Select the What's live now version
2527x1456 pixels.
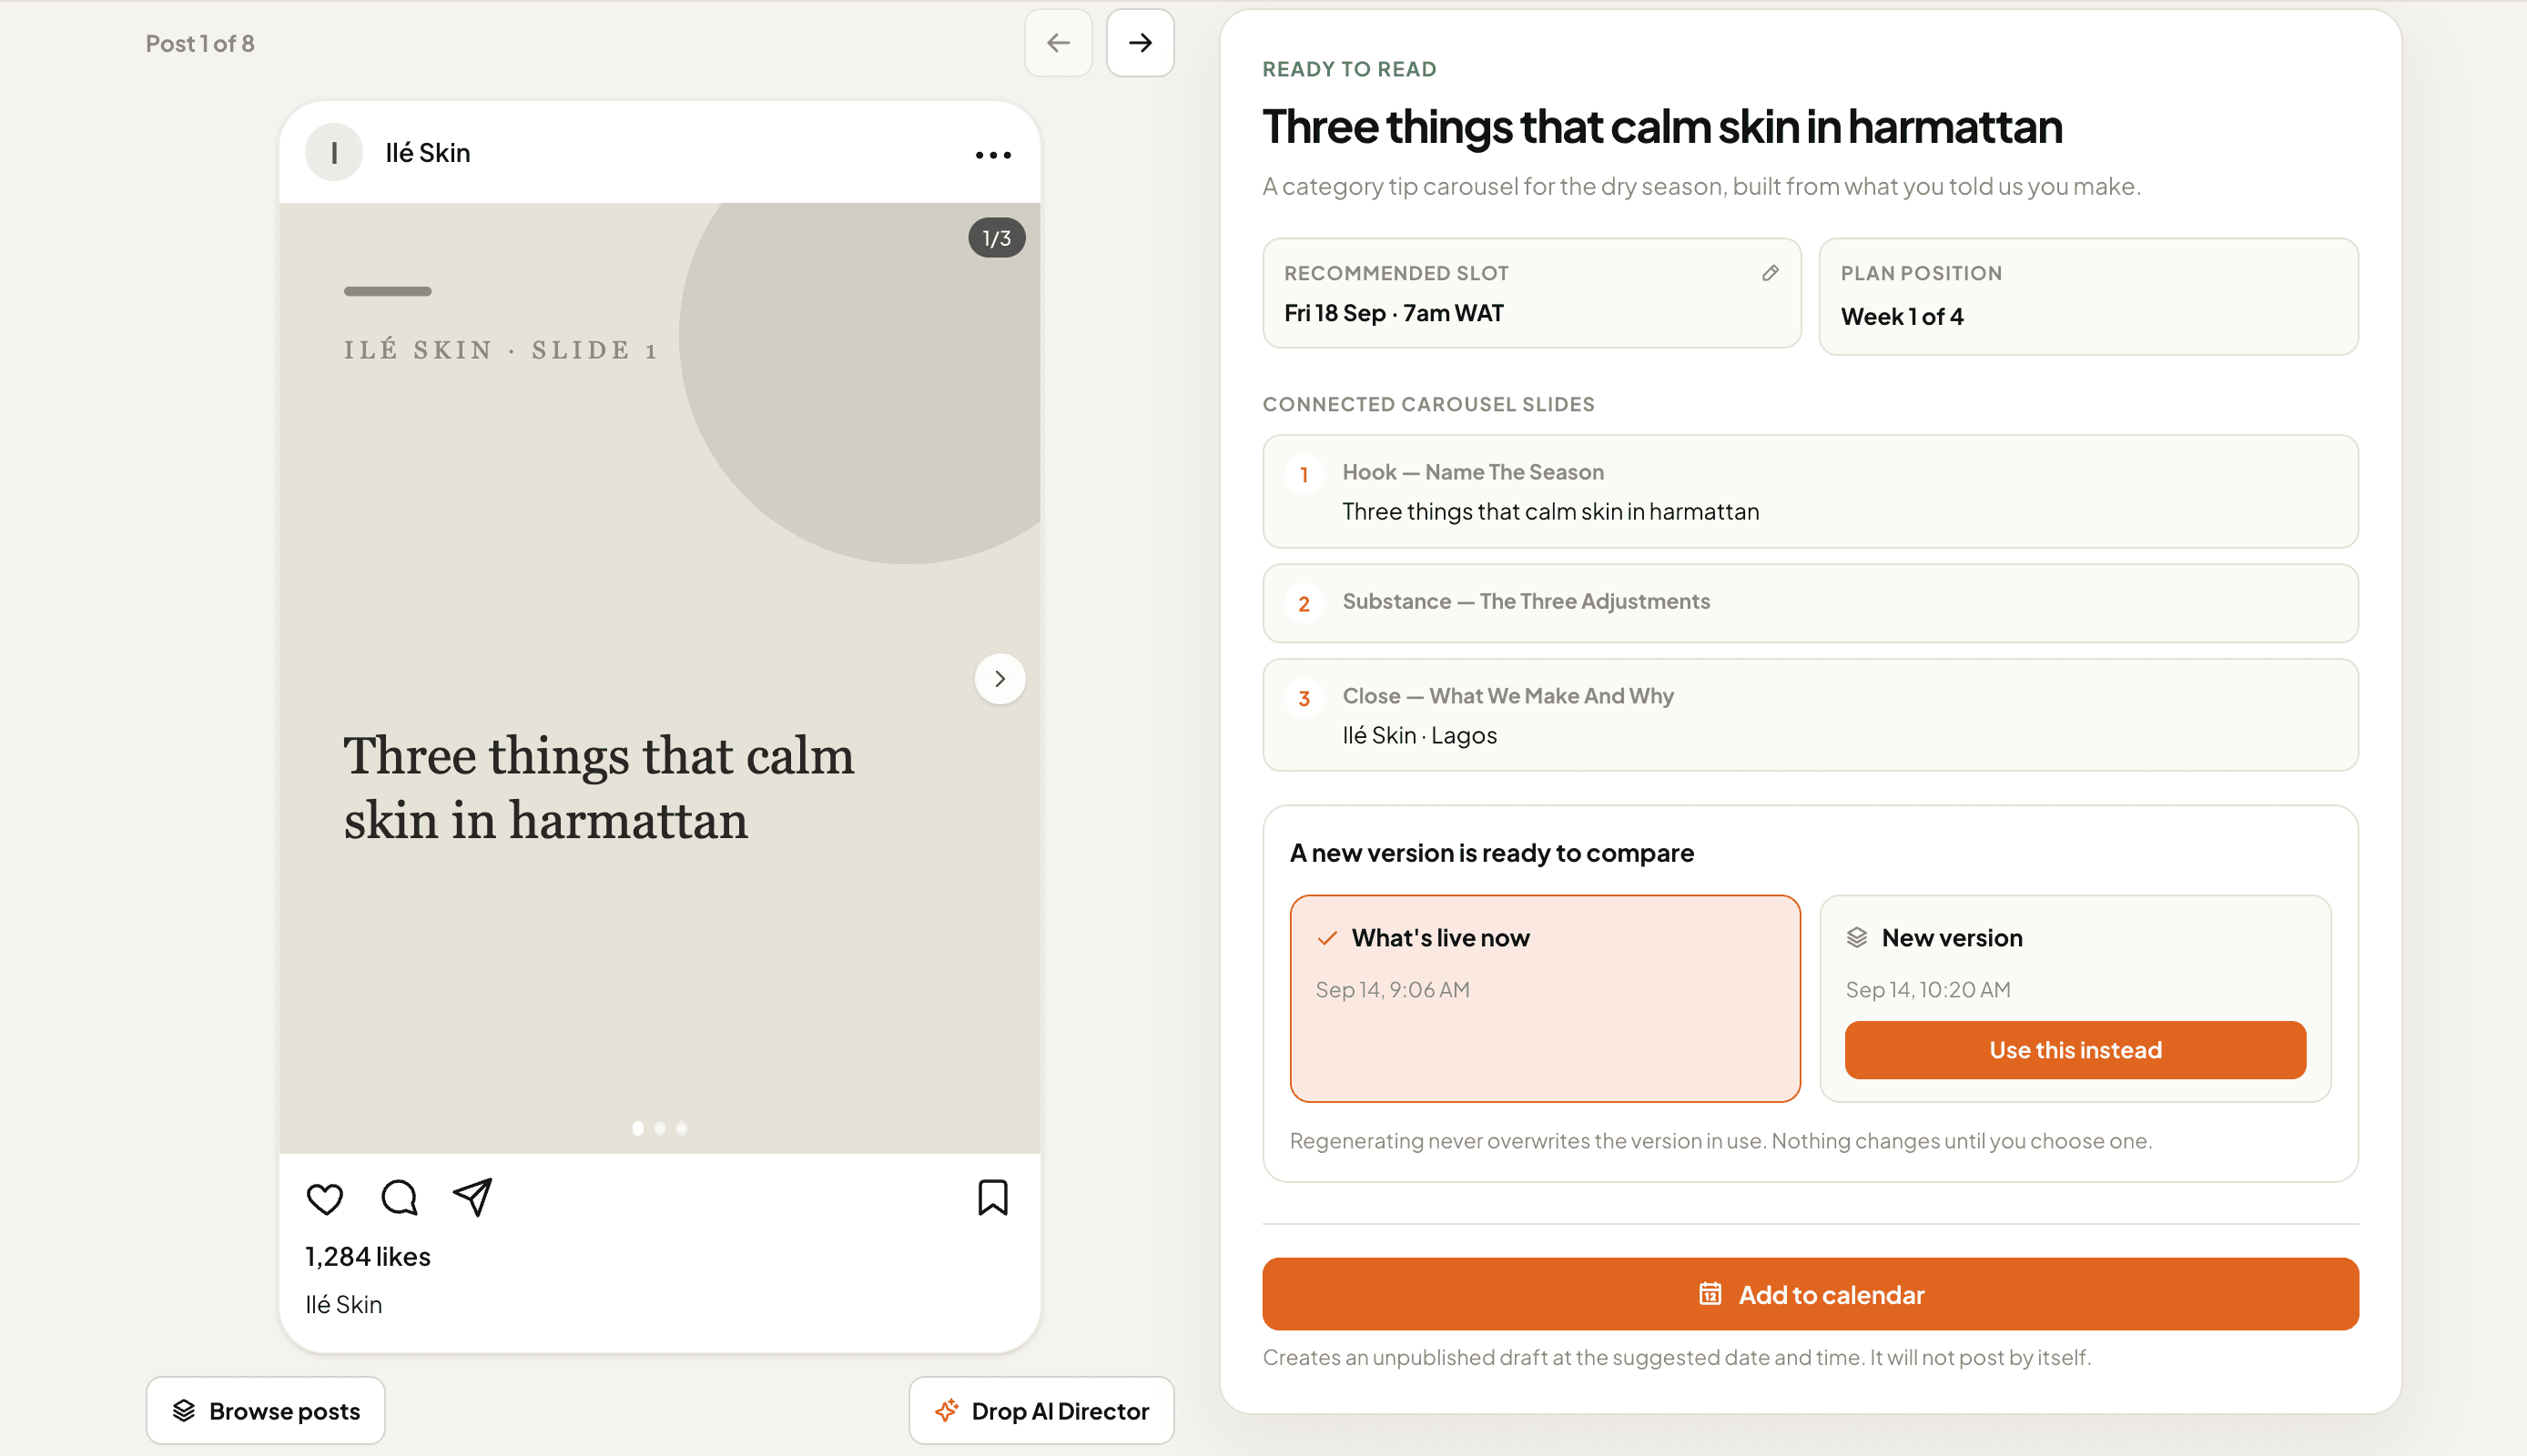[1545, 998]
